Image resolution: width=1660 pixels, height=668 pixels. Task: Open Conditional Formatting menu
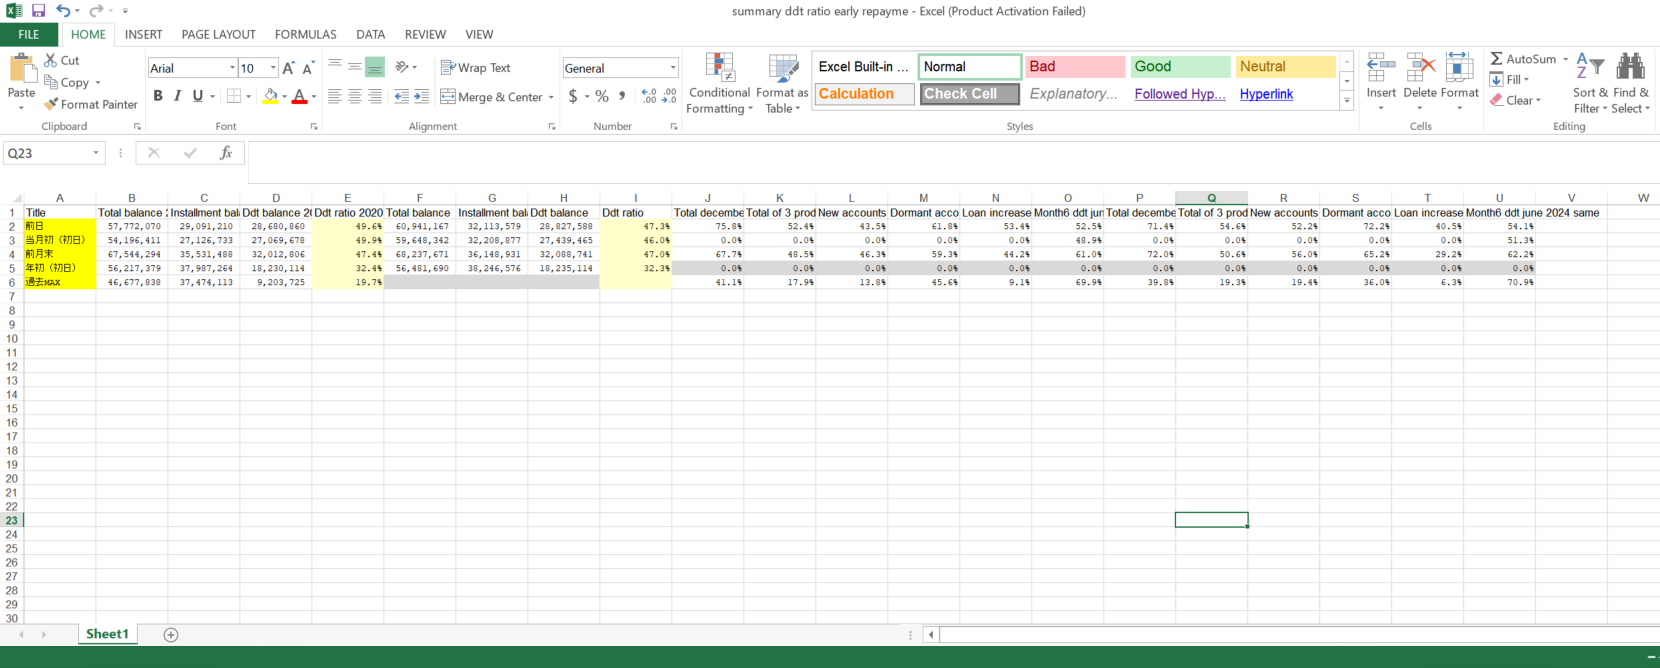click(x=719, y=83)
